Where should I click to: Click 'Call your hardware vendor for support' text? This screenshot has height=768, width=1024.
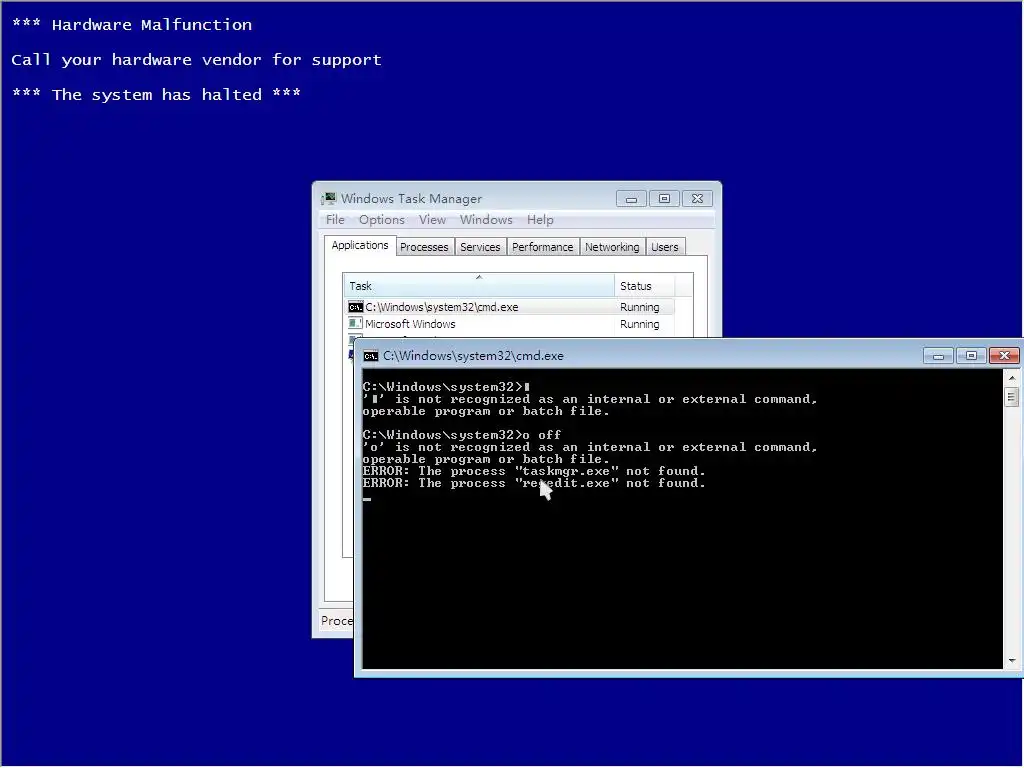coord(197,60)
